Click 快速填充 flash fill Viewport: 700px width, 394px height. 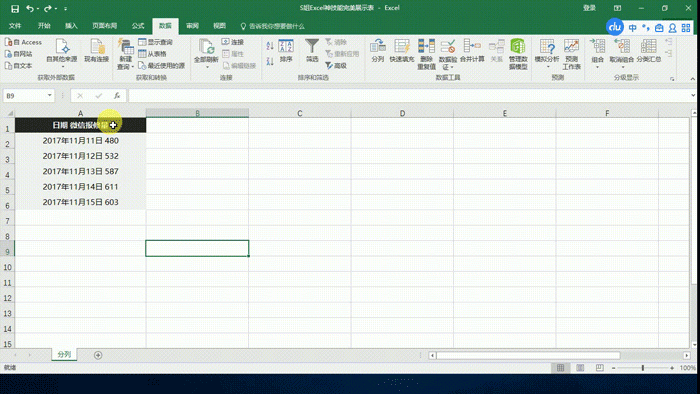pos(402,50)
